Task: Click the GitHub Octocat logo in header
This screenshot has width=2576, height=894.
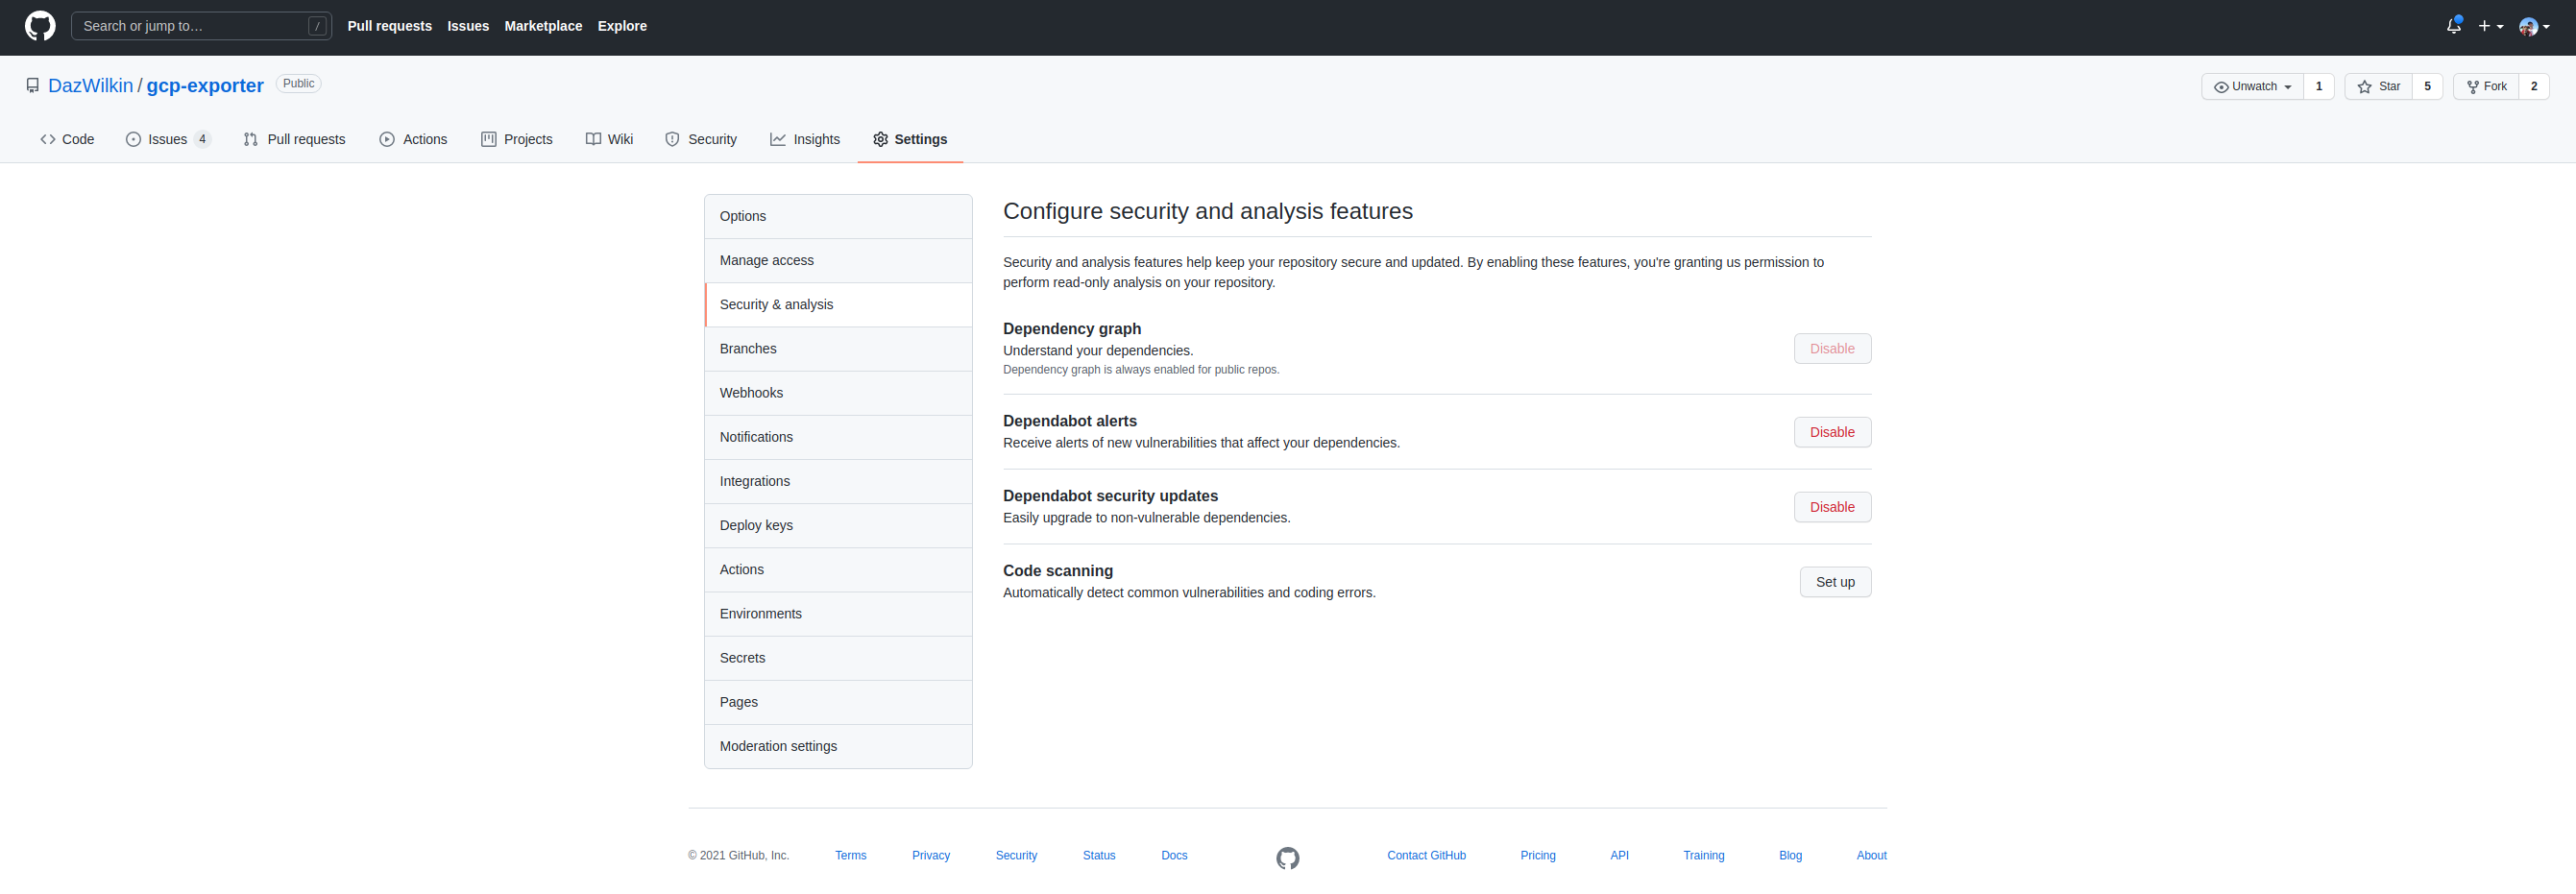Action: point(40,26)
